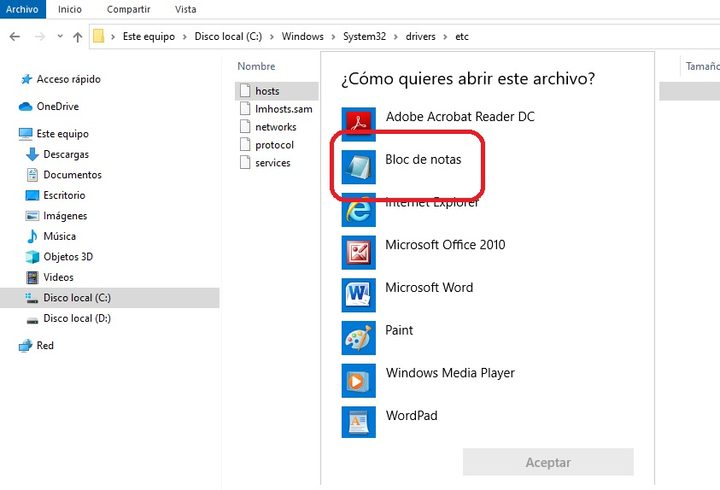
Task: Click the lmhosts.sam file icon
Action: click(x=245, y=108)
